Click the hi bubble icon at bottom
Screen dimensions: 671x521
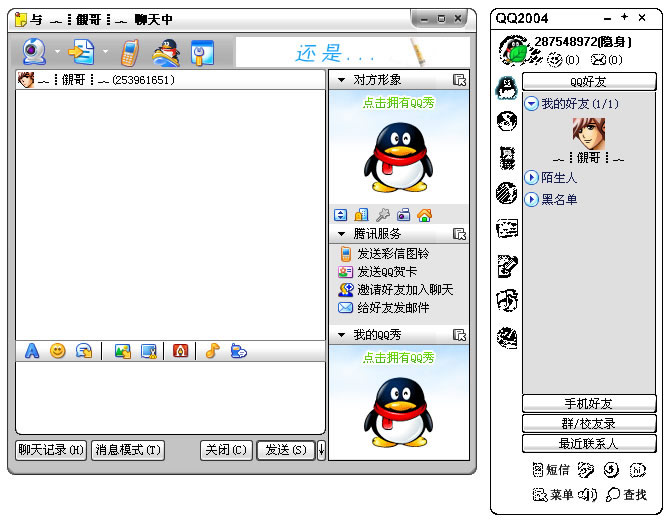(638, 470)
